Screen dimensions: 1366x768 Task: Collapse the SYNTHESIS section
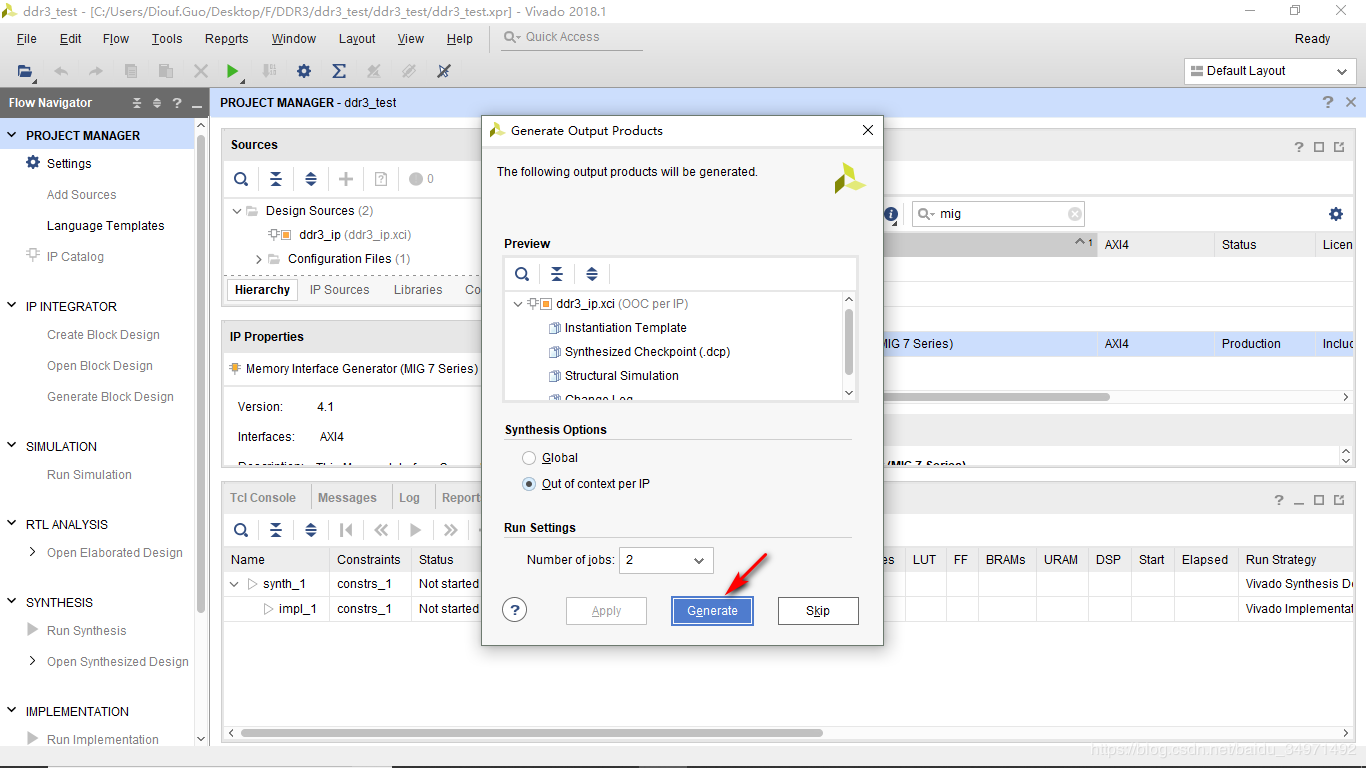coord(12,602)
